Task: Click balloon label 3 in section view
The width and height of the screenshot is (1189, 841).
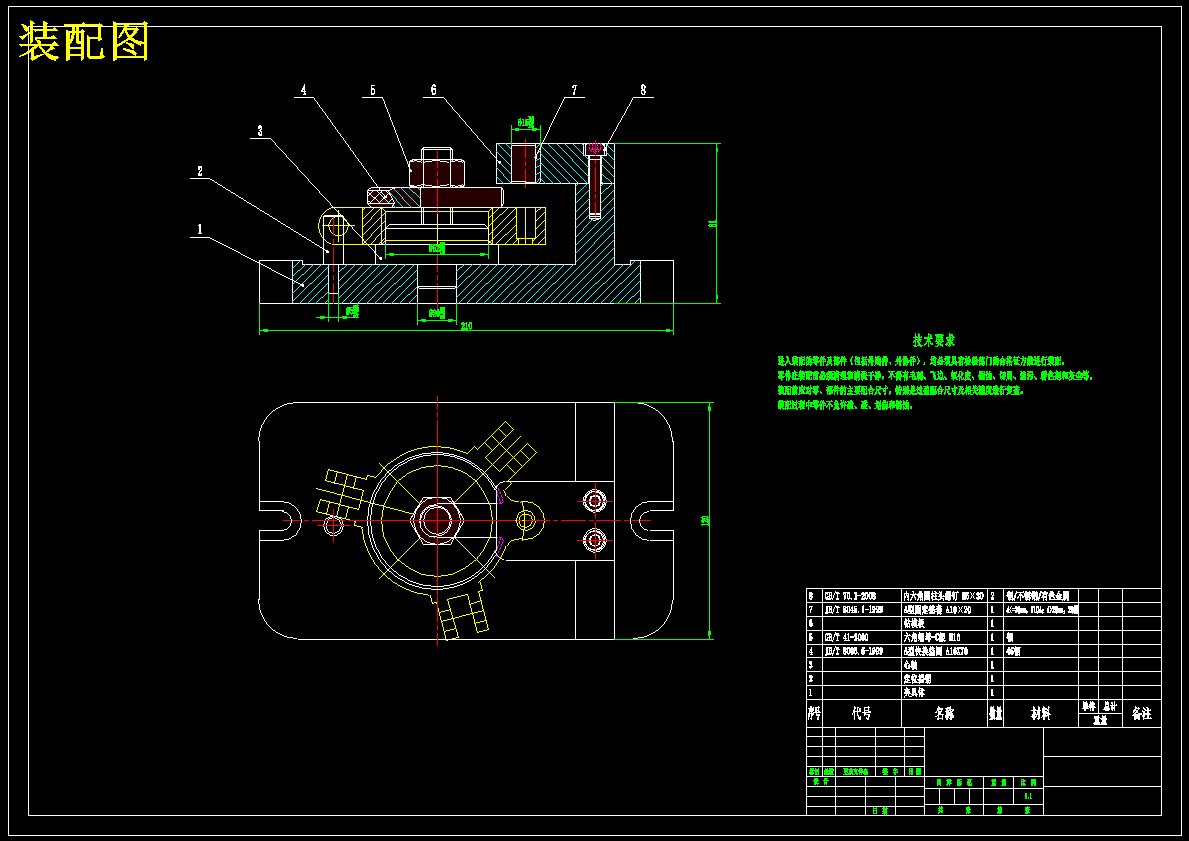Action: point(260,131)
